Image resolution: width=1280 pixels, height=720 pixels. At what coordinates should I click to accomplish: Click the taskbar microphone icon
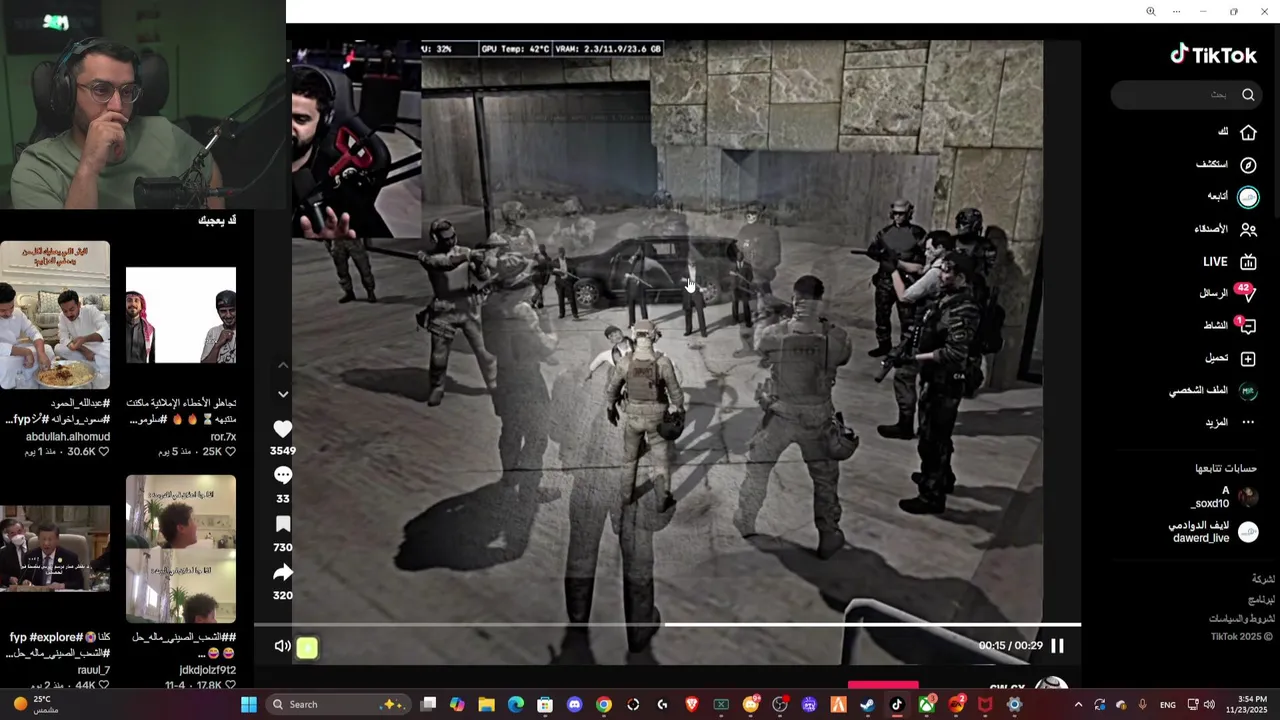[x=1142, y=705]
